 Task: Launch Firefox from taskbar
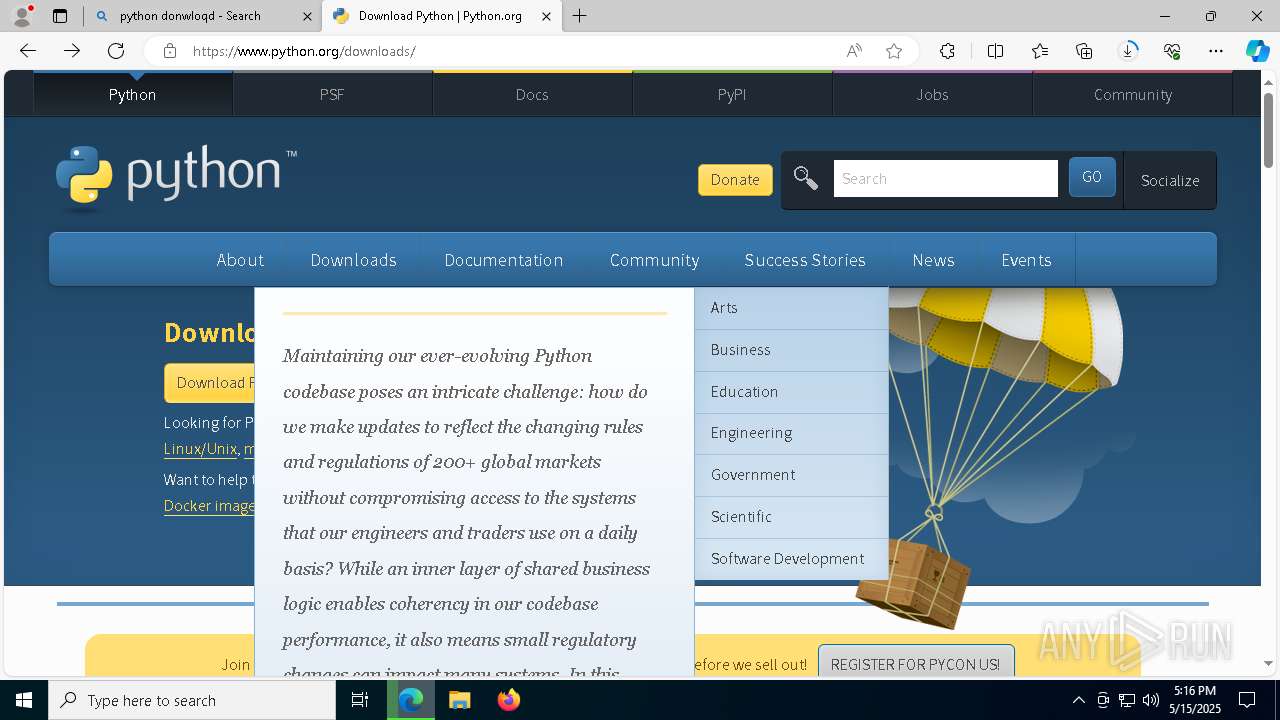point(508,700)
